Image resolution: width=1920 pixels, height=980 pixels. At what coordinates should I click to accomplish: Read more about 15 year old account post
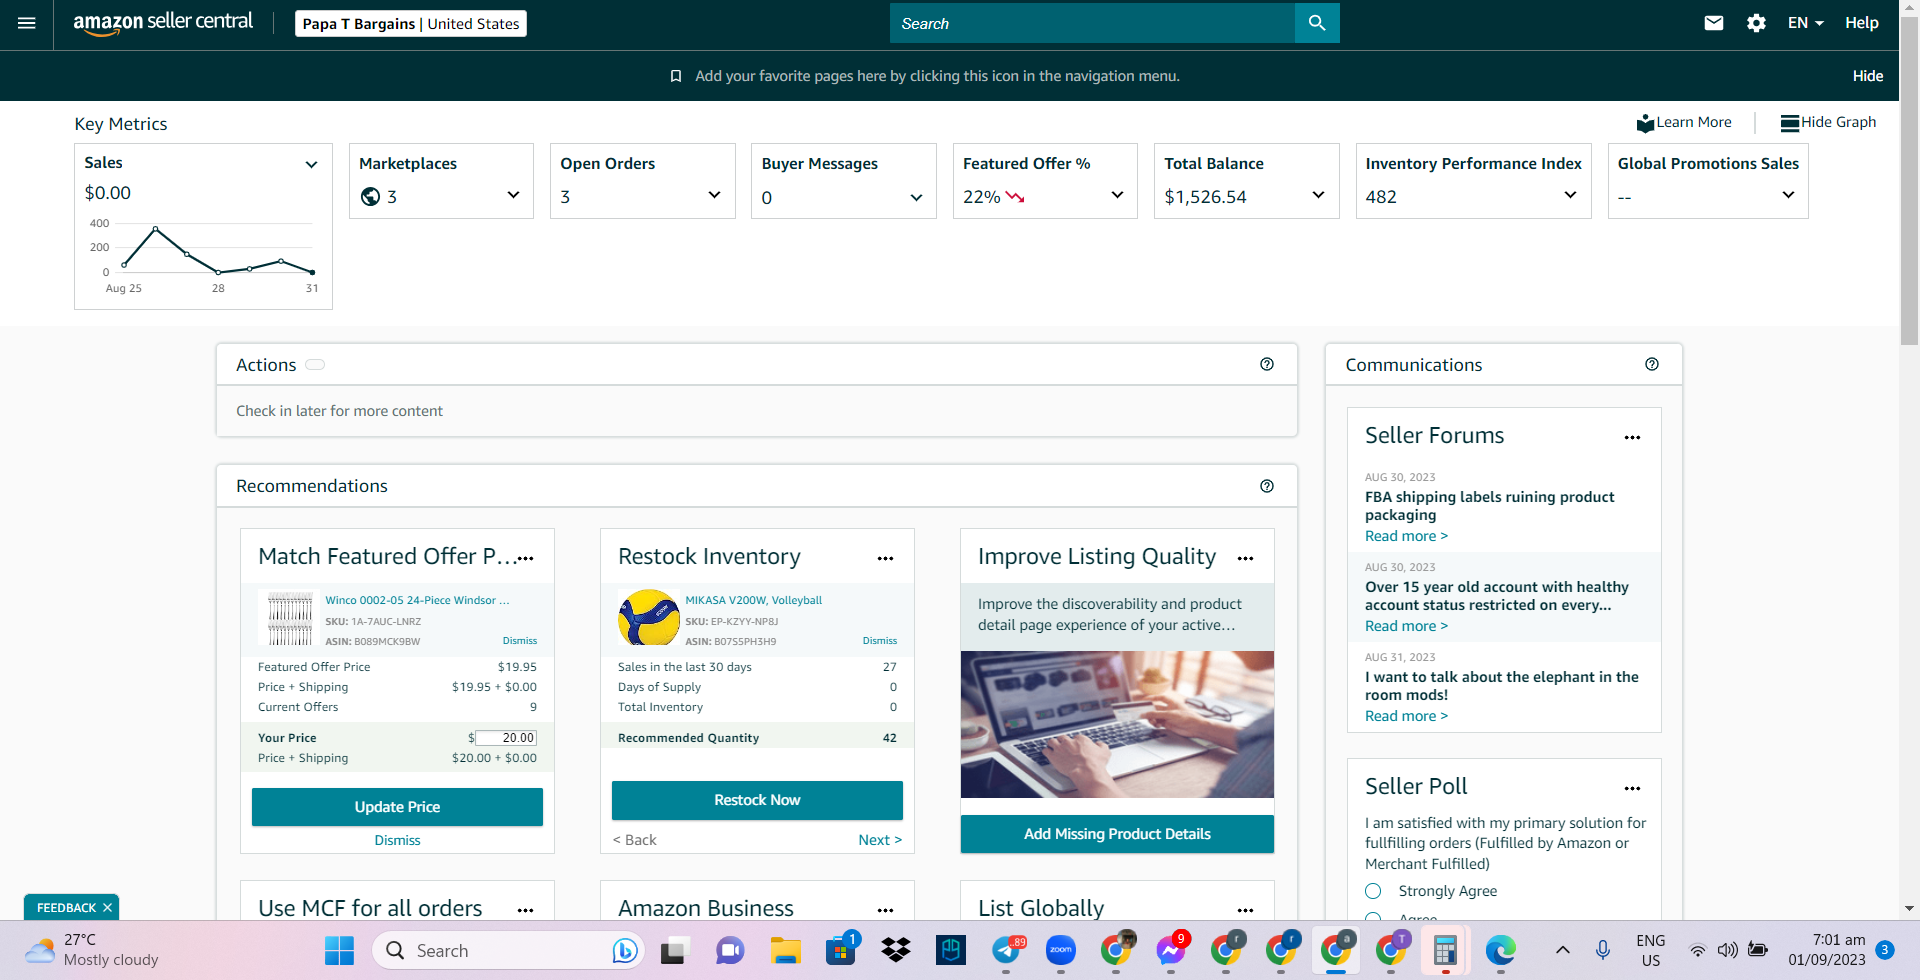click(1406, 626)
